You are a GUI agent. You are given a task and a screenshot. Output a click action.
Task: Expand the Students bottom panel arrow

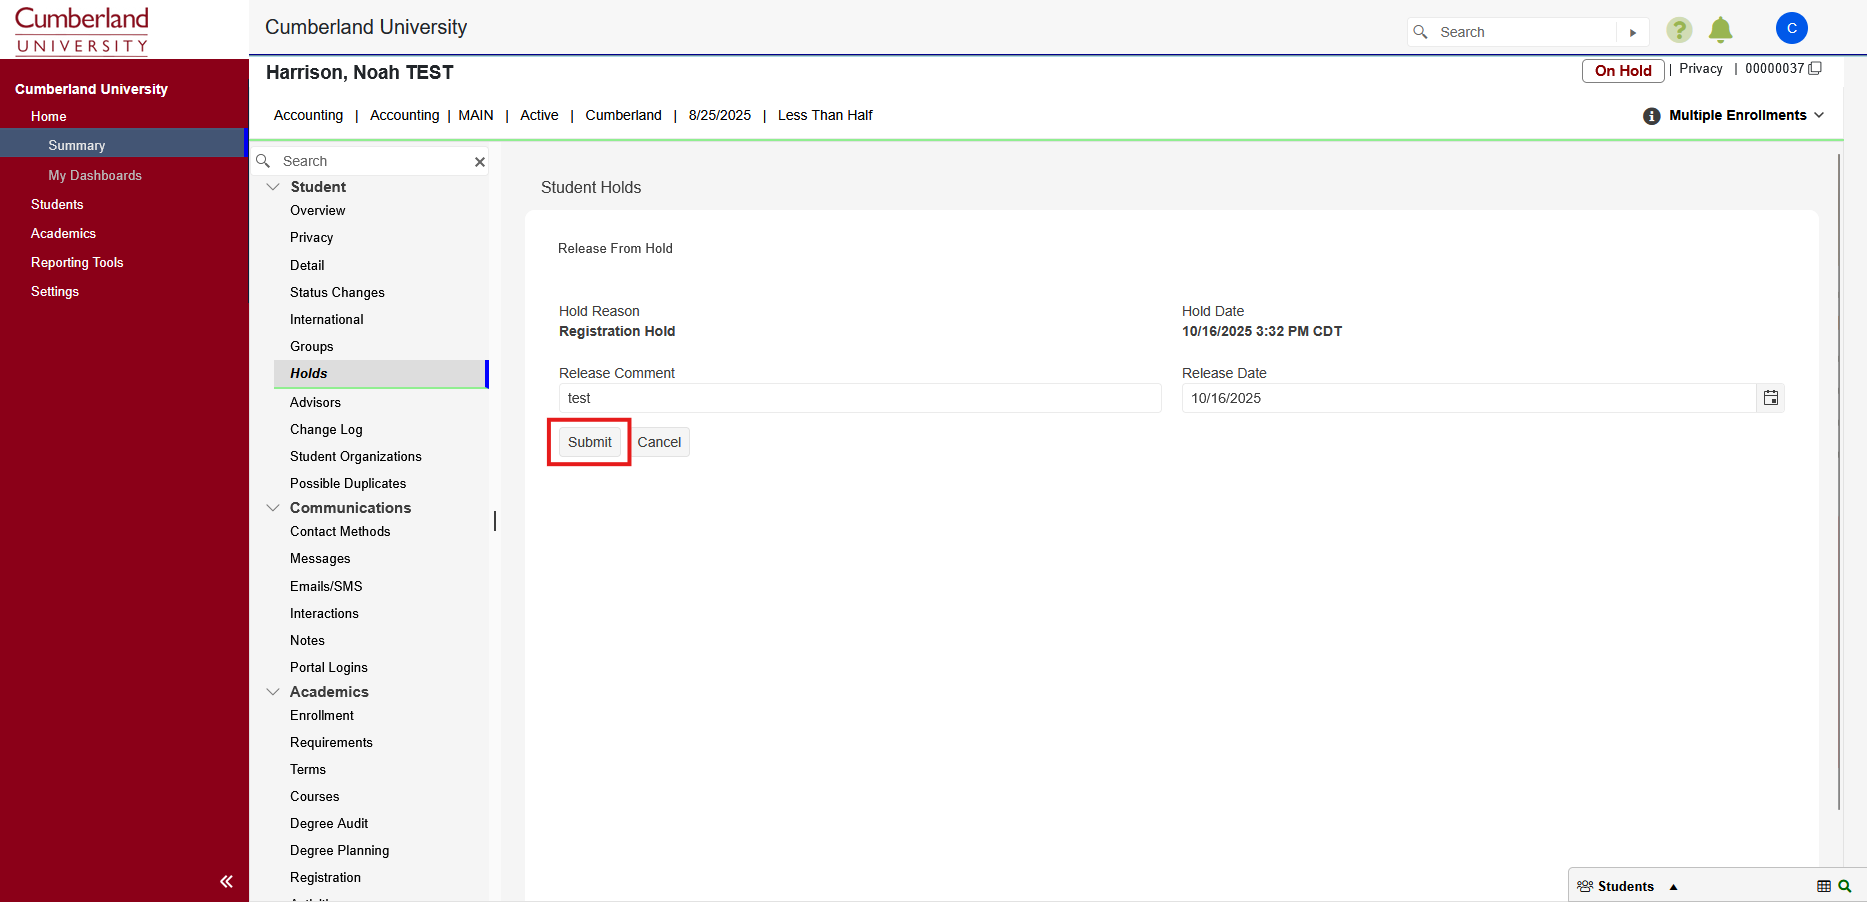point(1673,887)
